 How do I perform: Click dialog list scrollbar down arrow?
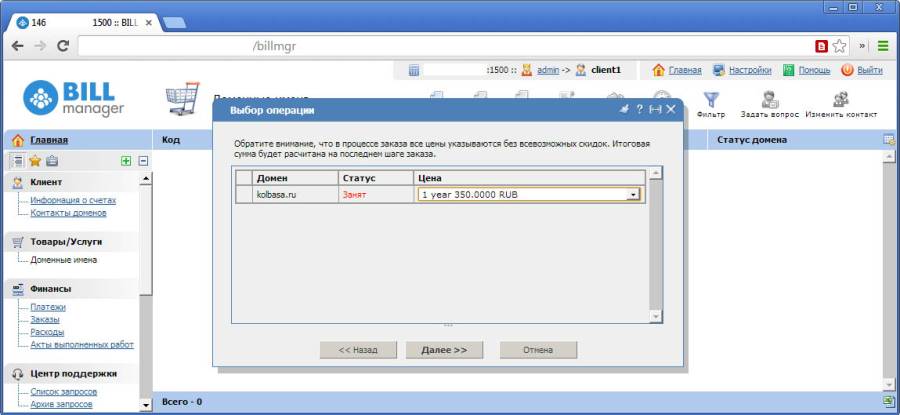(x=655, y=316)
